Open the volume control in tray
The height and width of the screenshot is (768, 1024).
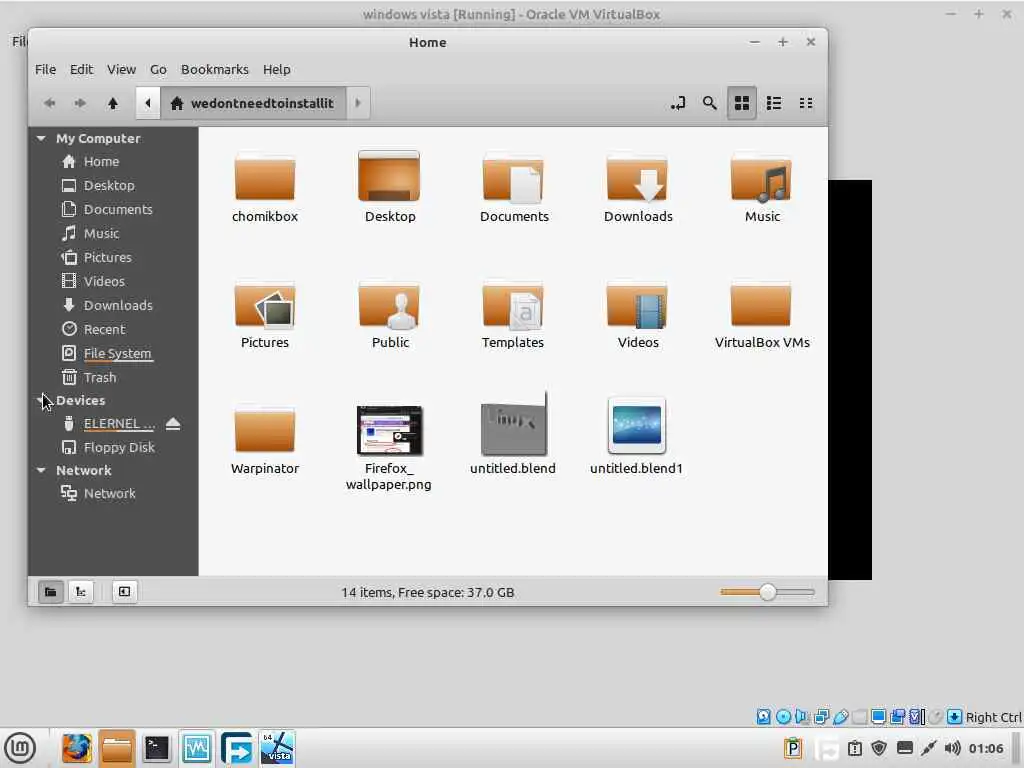[953, 748]
